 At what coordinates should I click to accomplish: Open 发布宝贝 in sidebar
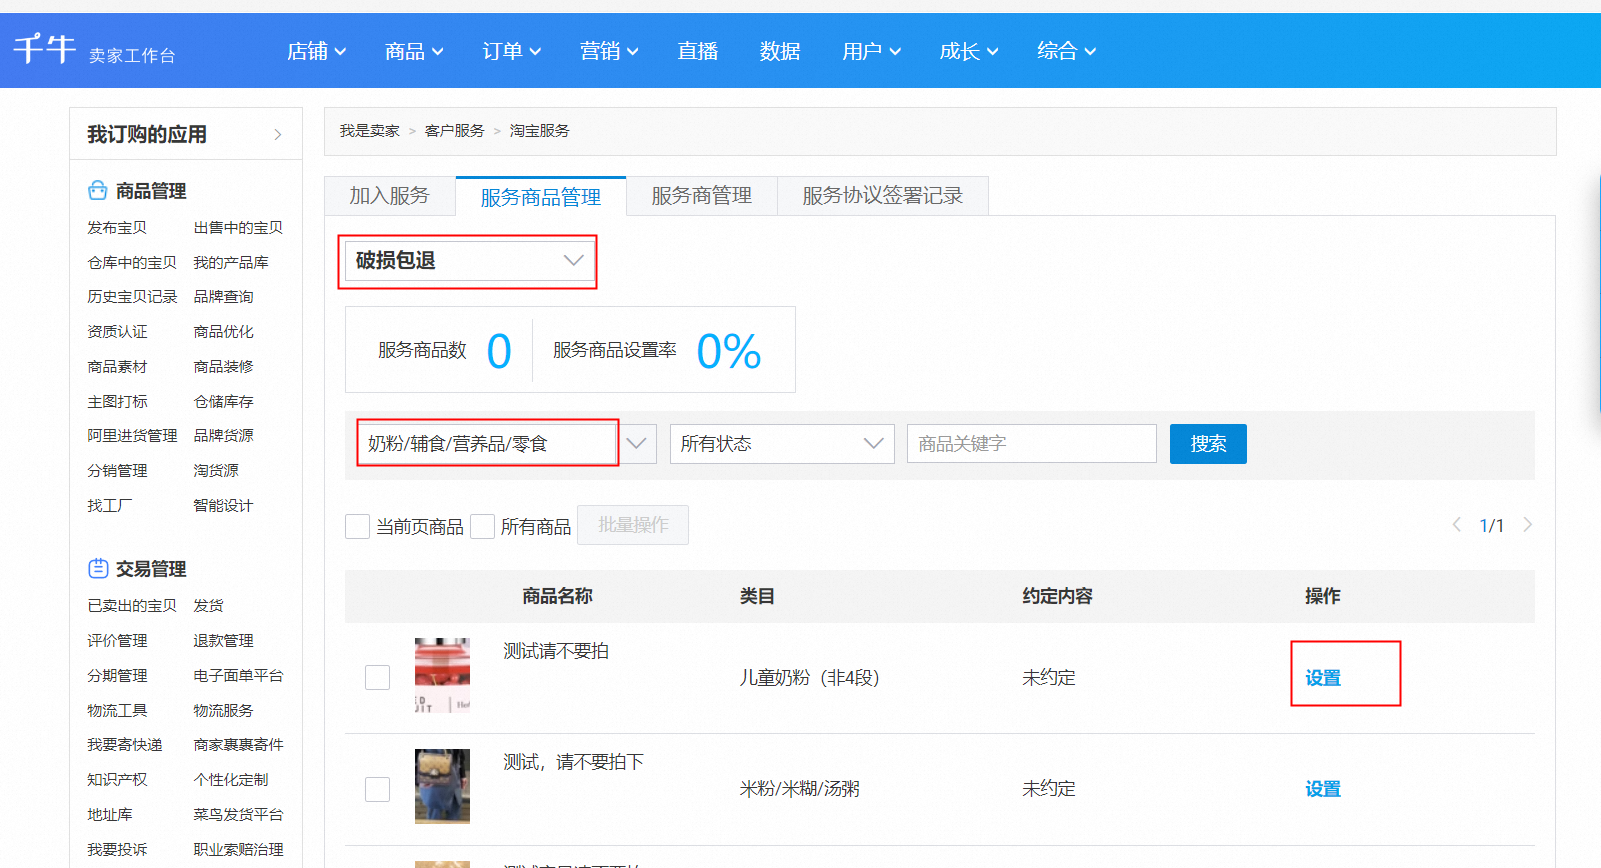point(117,228)
